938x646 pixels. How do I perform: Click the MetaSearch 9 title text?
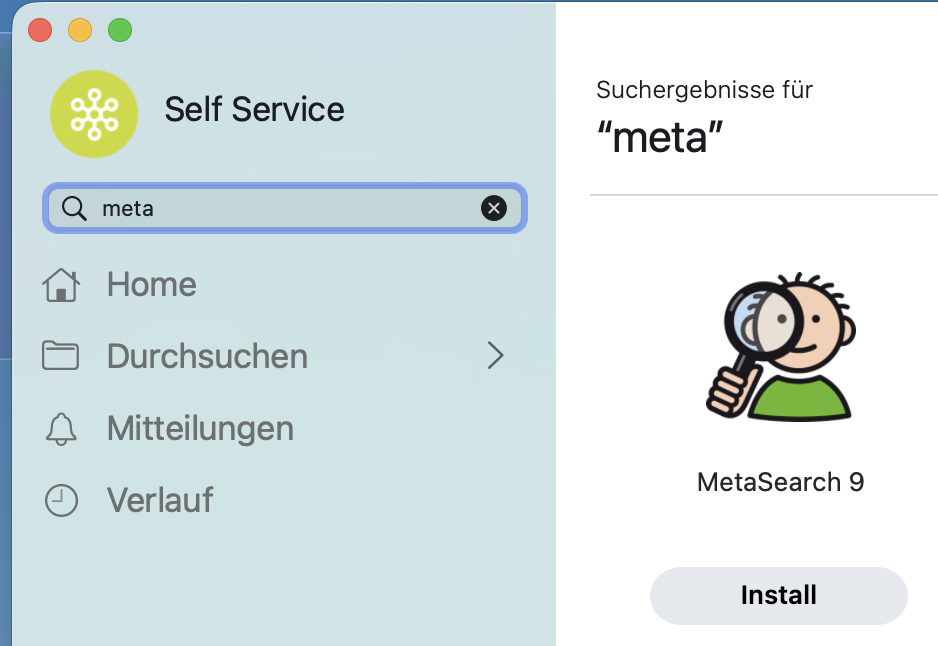pos(780,482)
